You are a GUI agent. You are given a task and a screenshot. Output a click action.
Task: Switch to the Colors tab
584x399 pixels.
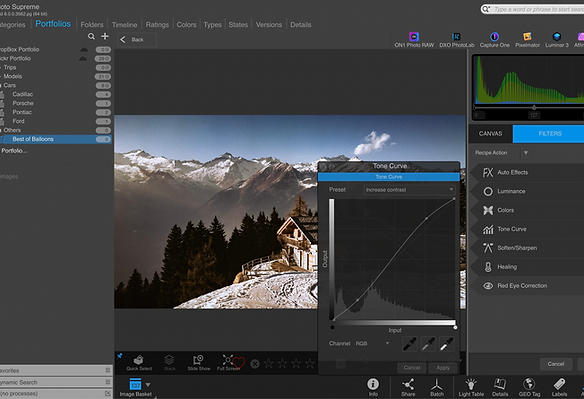pos(186,25)
